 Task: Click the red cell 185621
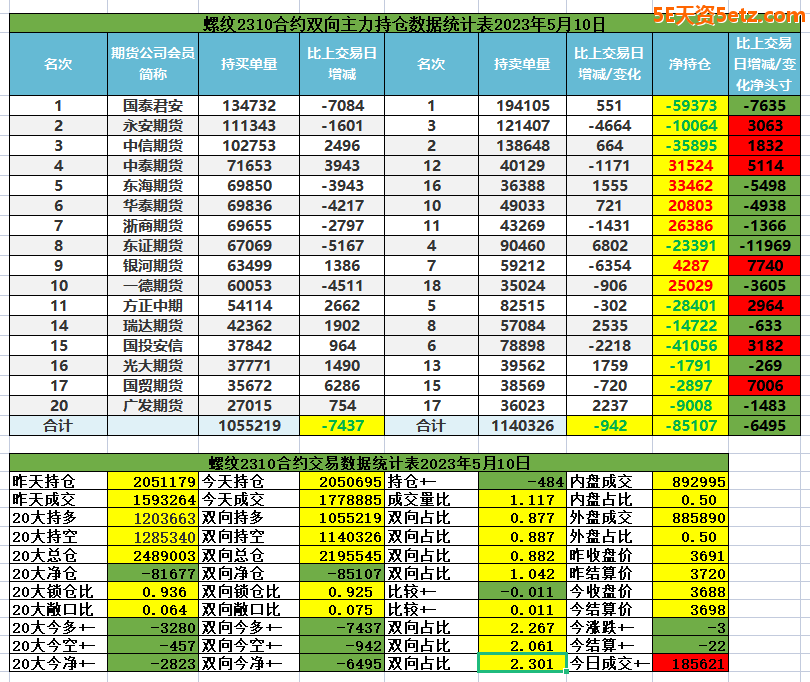(x=691, y=663)
